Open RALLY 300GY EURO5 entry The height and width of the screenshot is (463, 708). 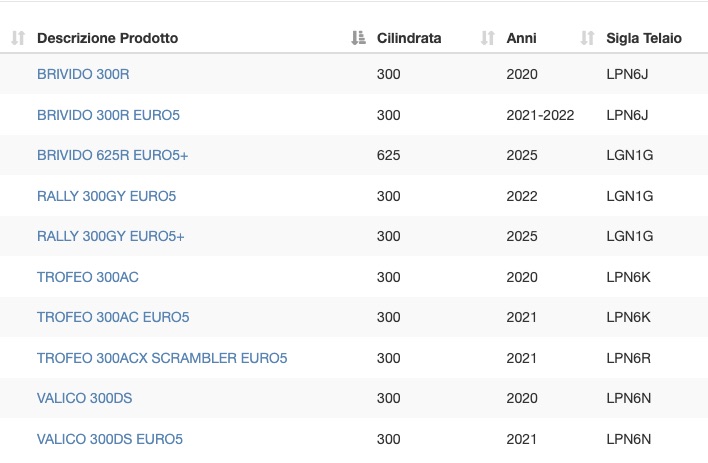click(107, 196)
